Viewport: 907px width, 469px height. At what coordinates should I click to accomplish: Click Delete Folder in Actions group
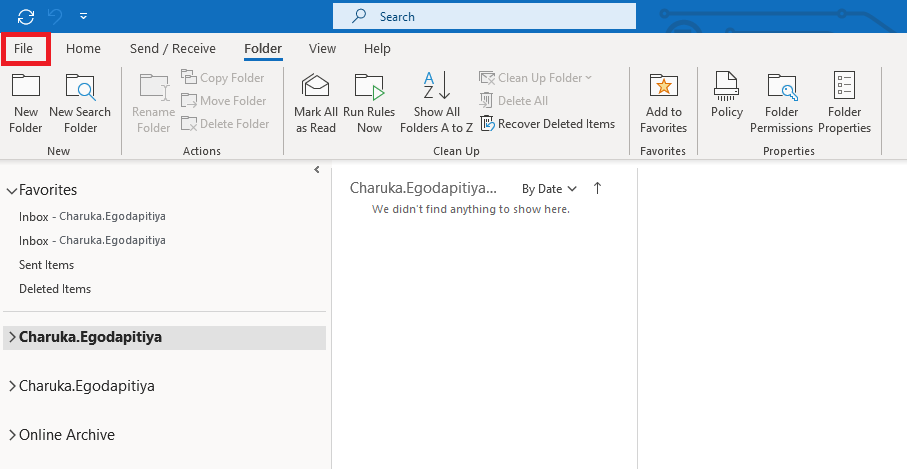pyautogui.click(x=225, y=124)
